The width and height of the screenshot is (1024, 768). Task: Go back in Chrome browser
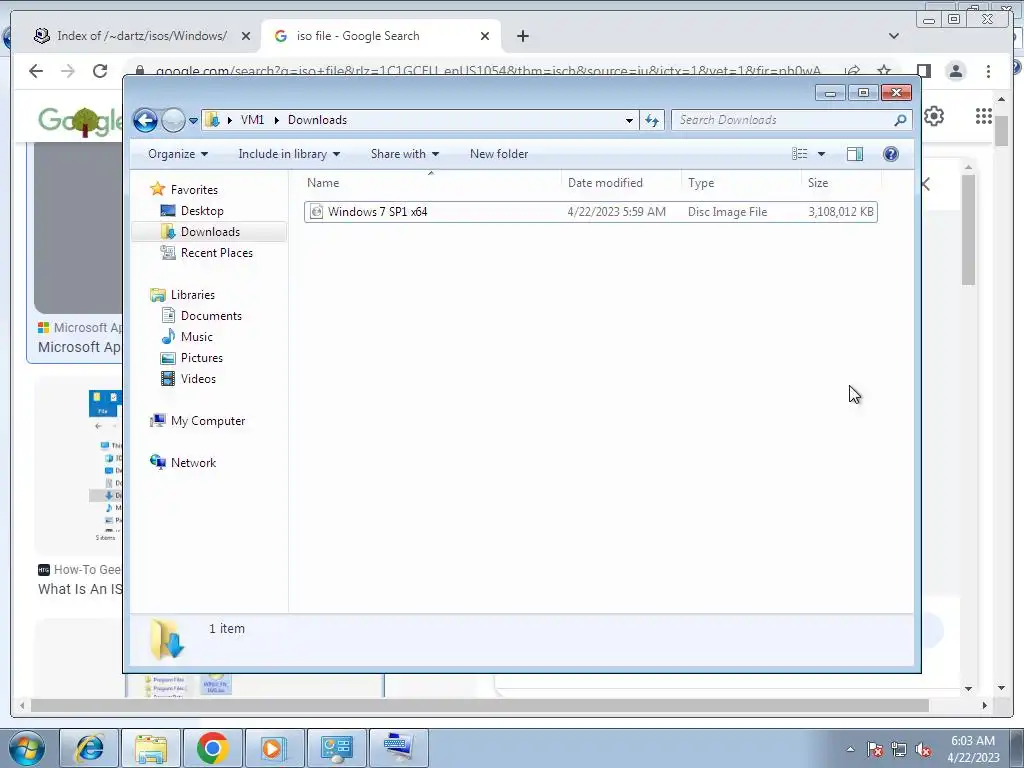coord(36,71)
